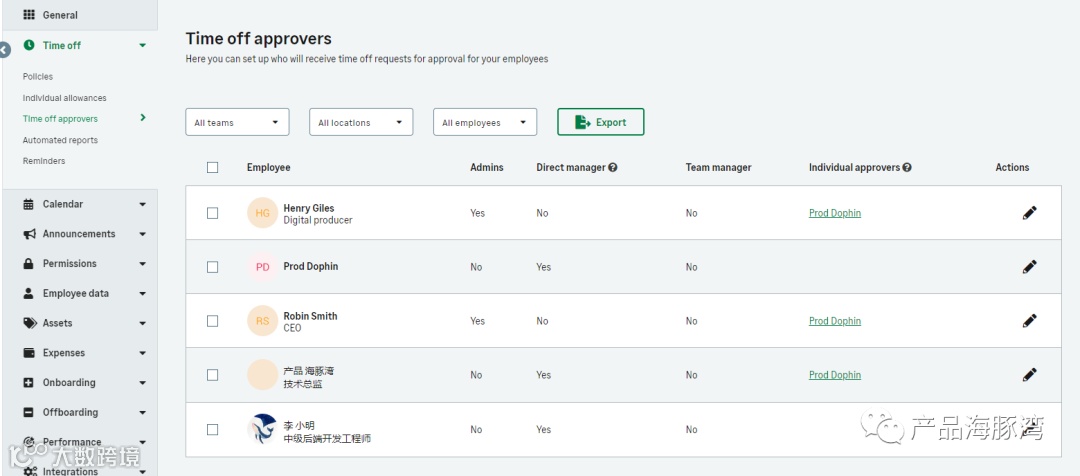The image size is (1080, 476).
Task: Click the Direct manager help question icon
Action: coord(613,168)
